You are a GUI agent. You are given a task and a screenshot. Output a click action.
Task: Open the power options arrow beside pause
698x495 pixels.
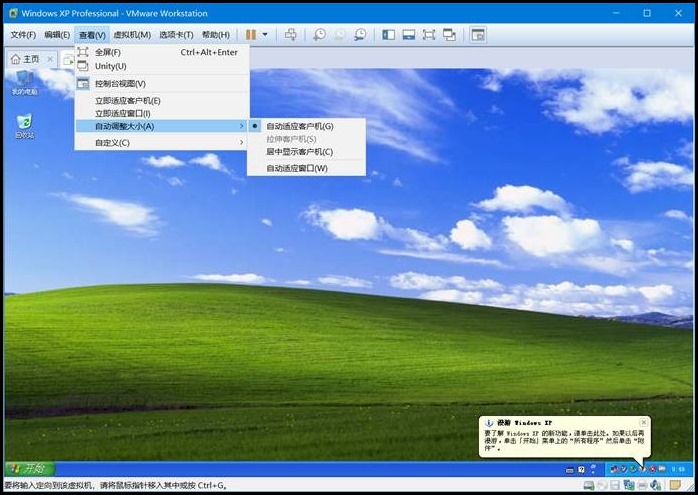pyautogui.click(x=265, y=35)
